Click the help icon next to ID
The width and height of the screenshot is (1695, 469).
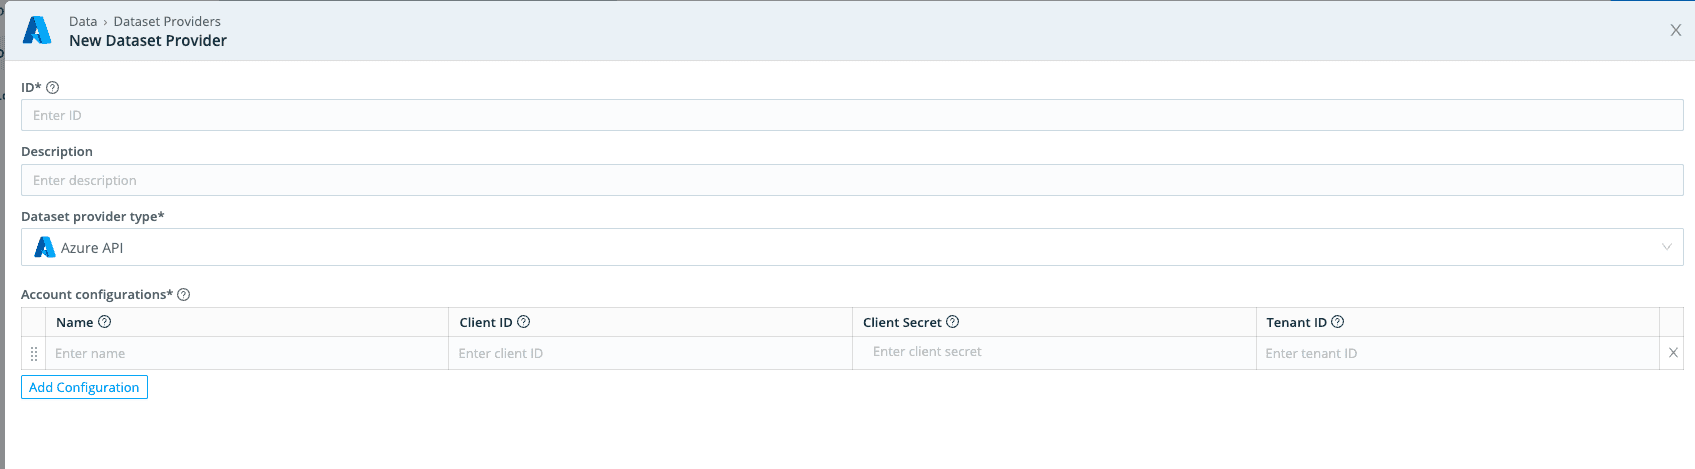click(x=53, y=88)
